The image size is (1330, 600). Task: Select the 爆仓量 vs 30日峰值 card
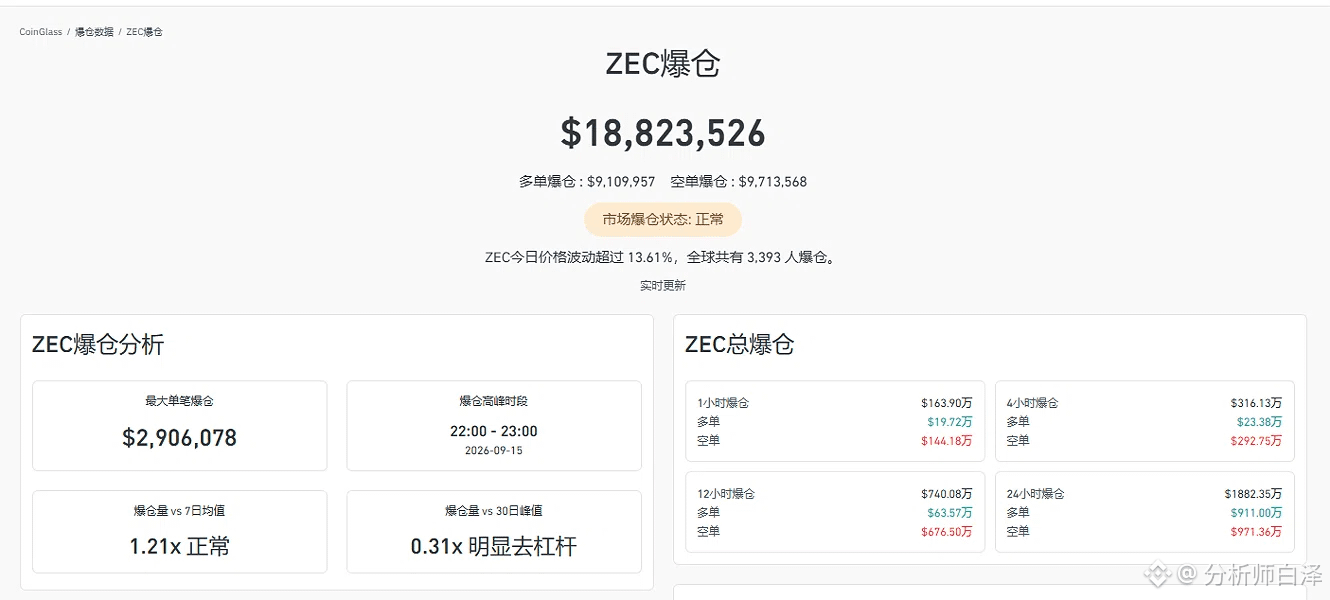coord(494,532)
